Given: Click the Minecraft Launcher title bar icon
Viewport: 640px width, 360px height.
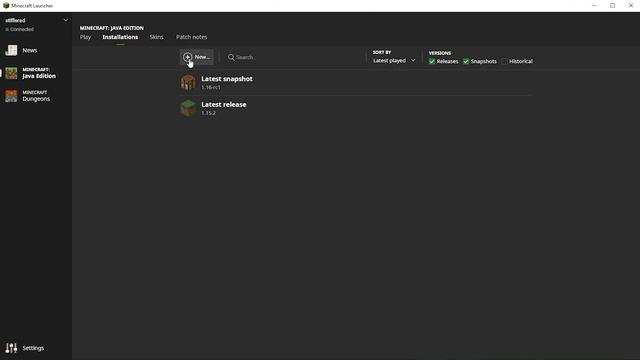Looking at the screenshot, I should (6, 6).
